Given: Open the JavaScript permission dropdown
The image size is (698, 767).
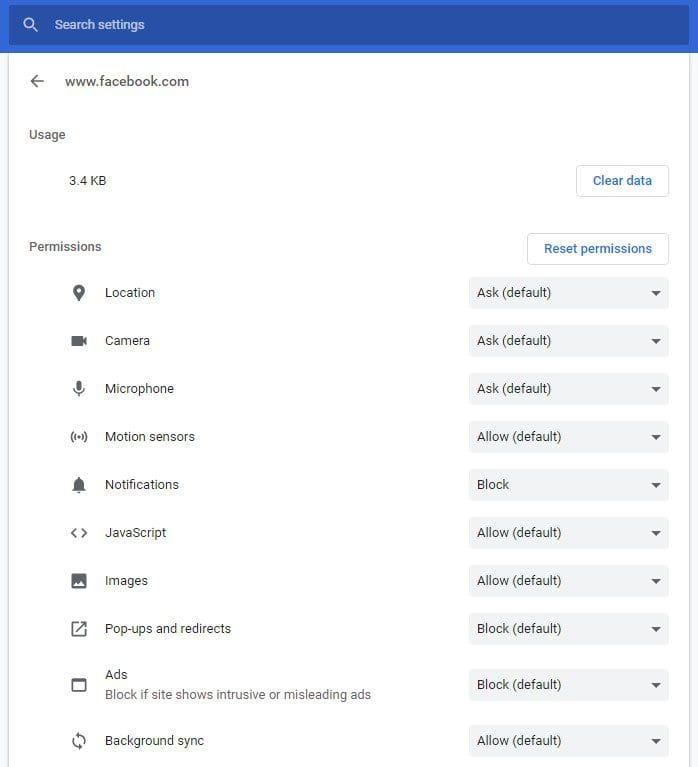Looking at the screenshot, I should (x=568, y=533).
